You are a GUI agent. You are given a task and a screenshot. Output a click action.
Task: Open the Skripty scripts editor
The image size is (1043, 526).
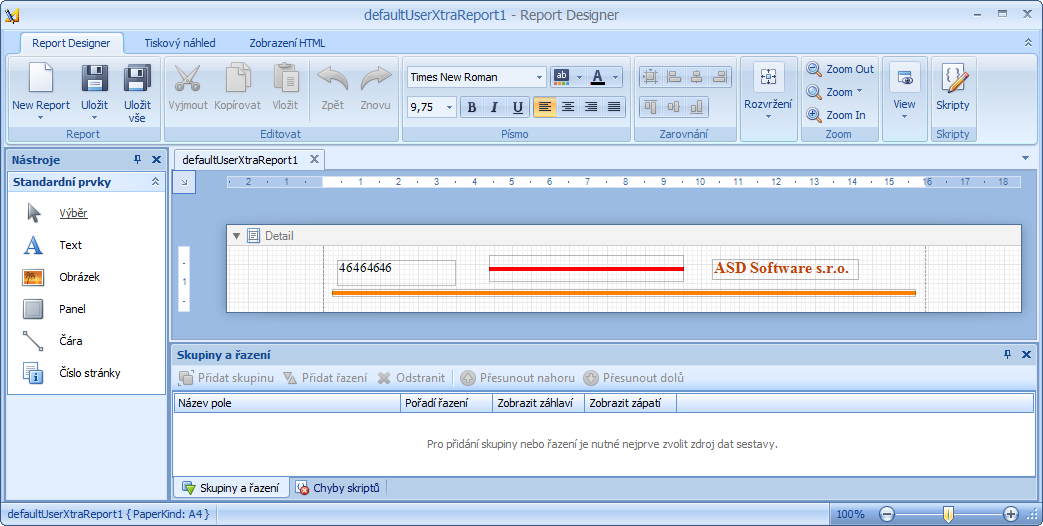[x=953, y=86]
